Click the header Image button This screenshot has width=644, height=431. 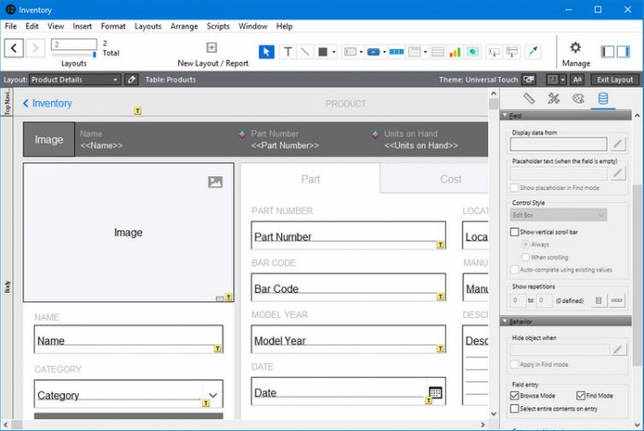pyautogui.click(x=49, y=139)
